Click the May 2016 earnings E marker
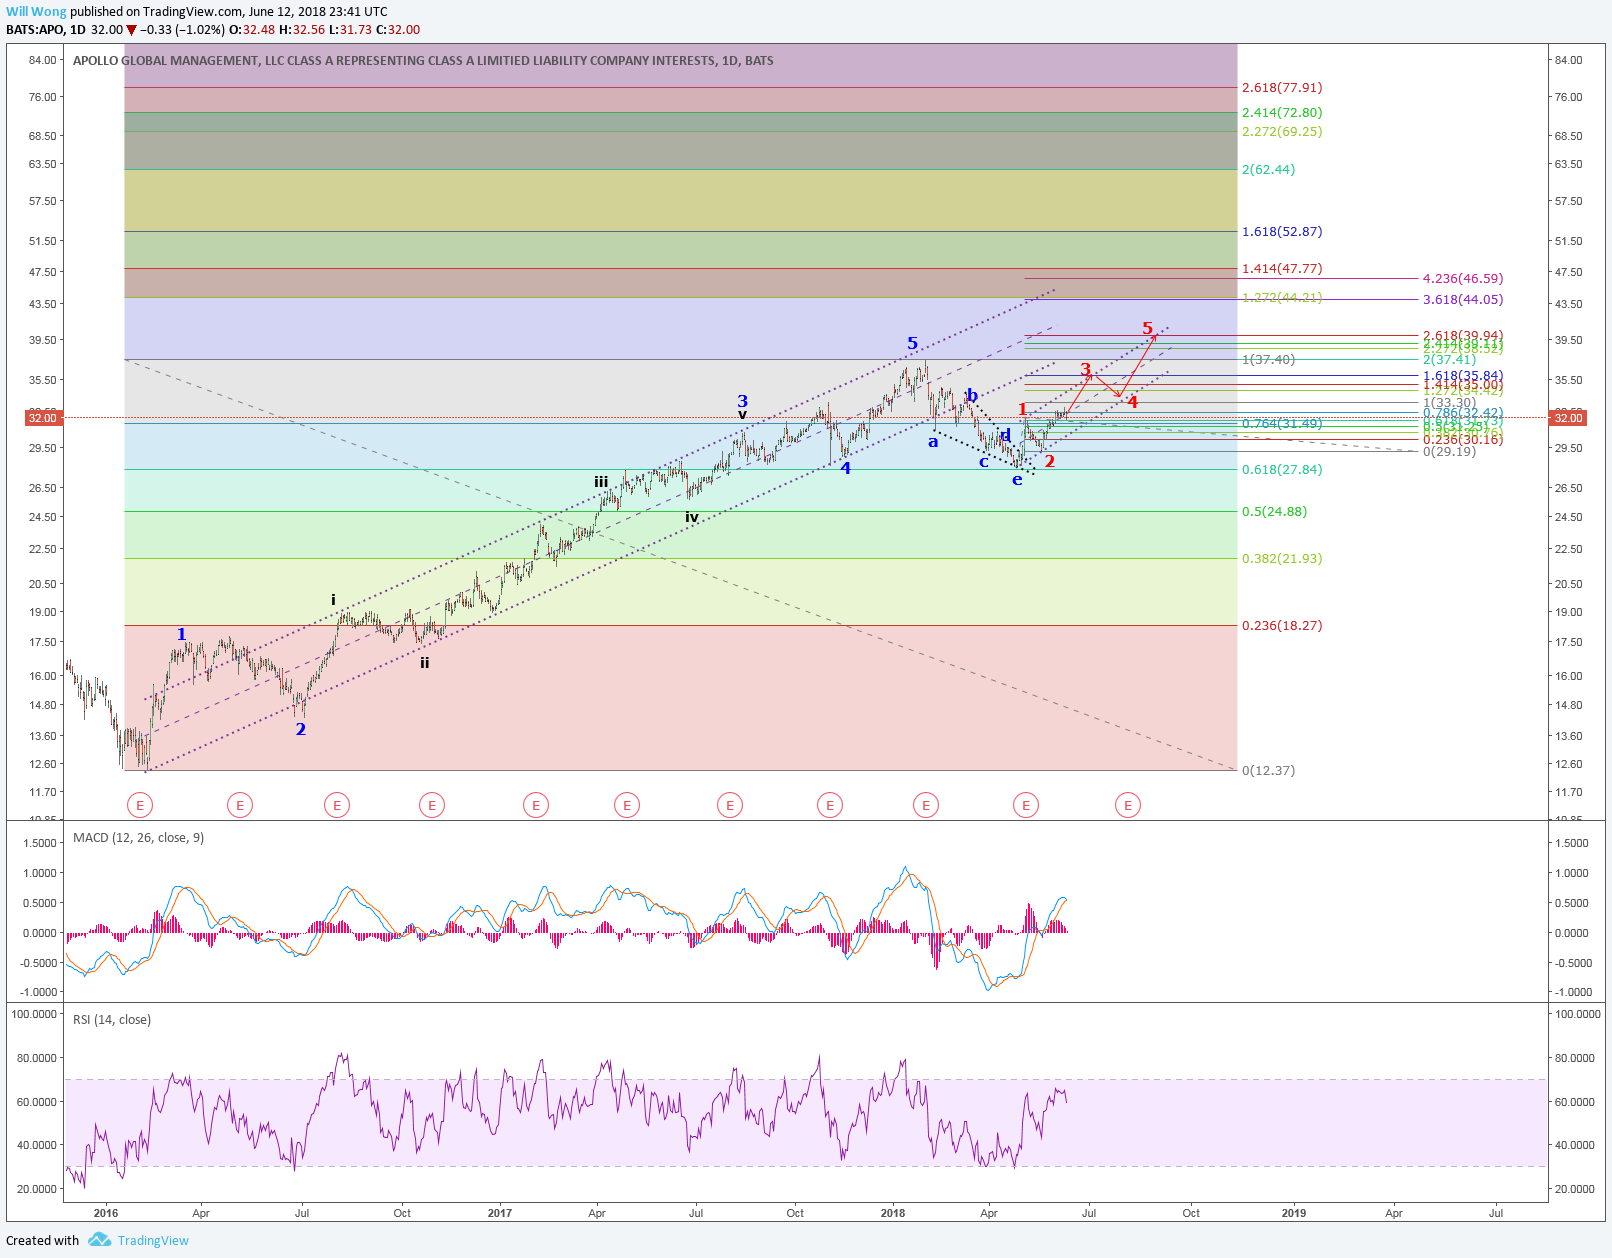Image resolution: width=1612 pixels, height=1258 pixels. (239, 805)
